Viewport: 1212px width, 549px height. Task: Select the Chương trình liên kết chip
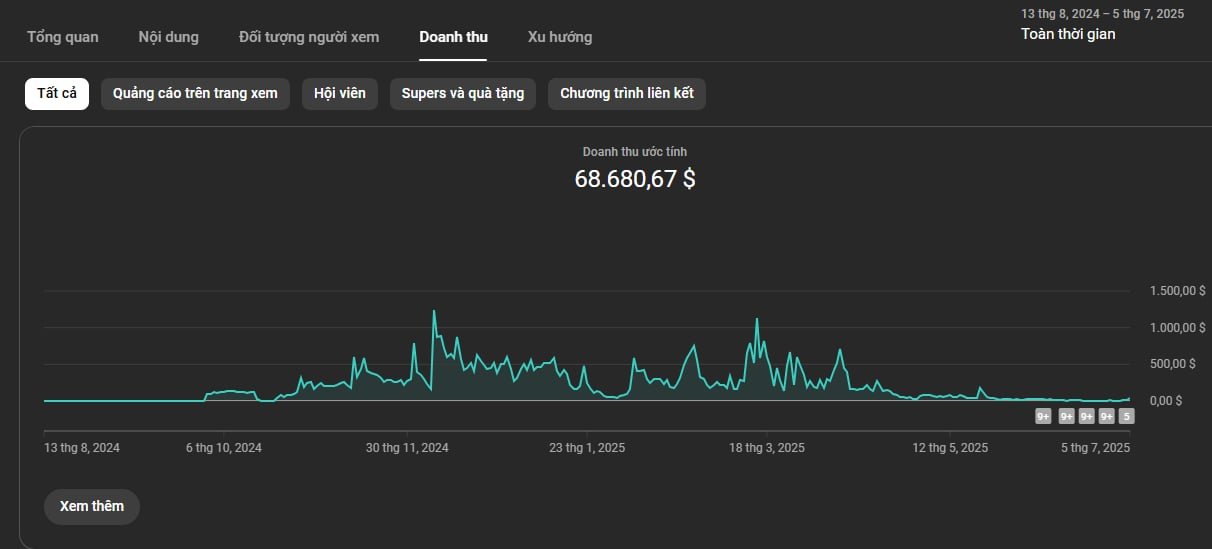pos(627,93)
